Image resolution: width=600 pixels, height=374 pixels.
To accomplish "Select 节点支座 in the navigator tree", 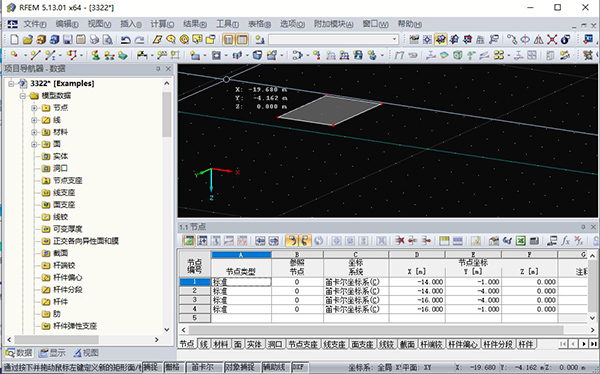I will click(68, 180).
